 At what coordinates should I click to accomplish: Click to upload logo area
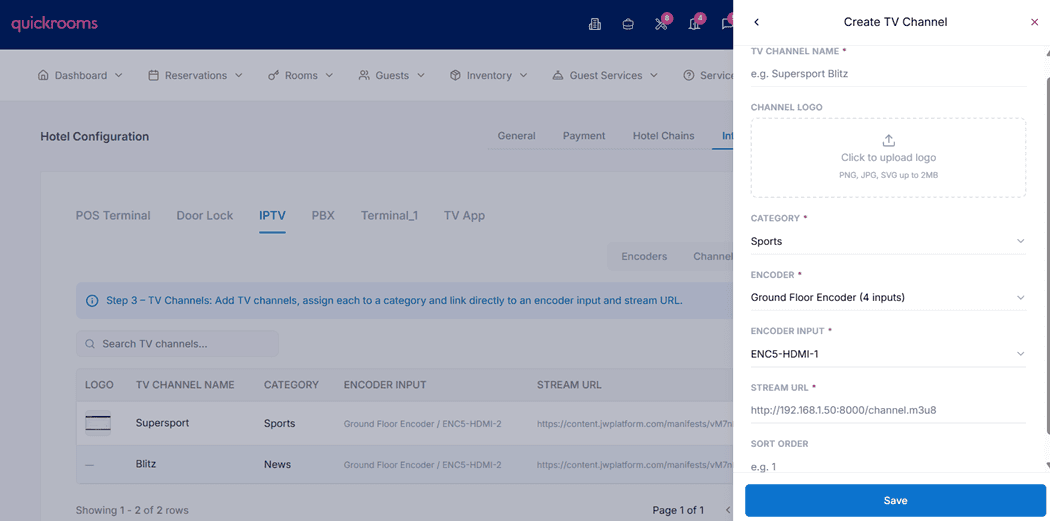click(x=889, y=158)
